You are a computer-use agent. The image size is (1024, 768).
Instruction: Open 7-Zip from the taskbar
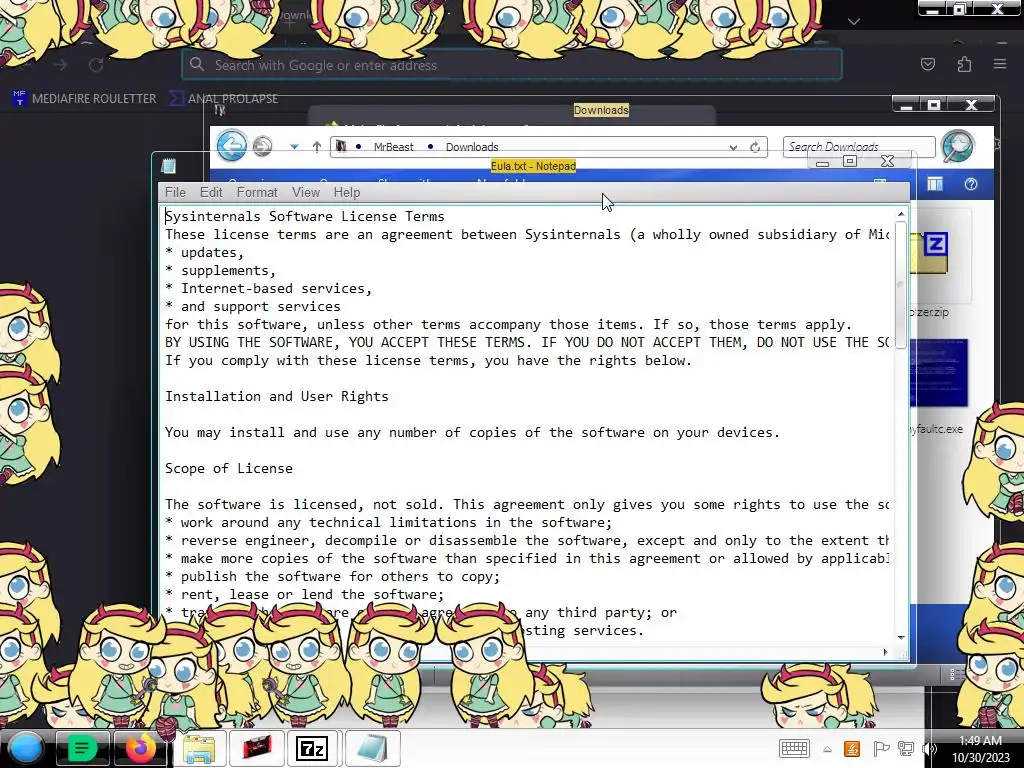coord(313,748)
